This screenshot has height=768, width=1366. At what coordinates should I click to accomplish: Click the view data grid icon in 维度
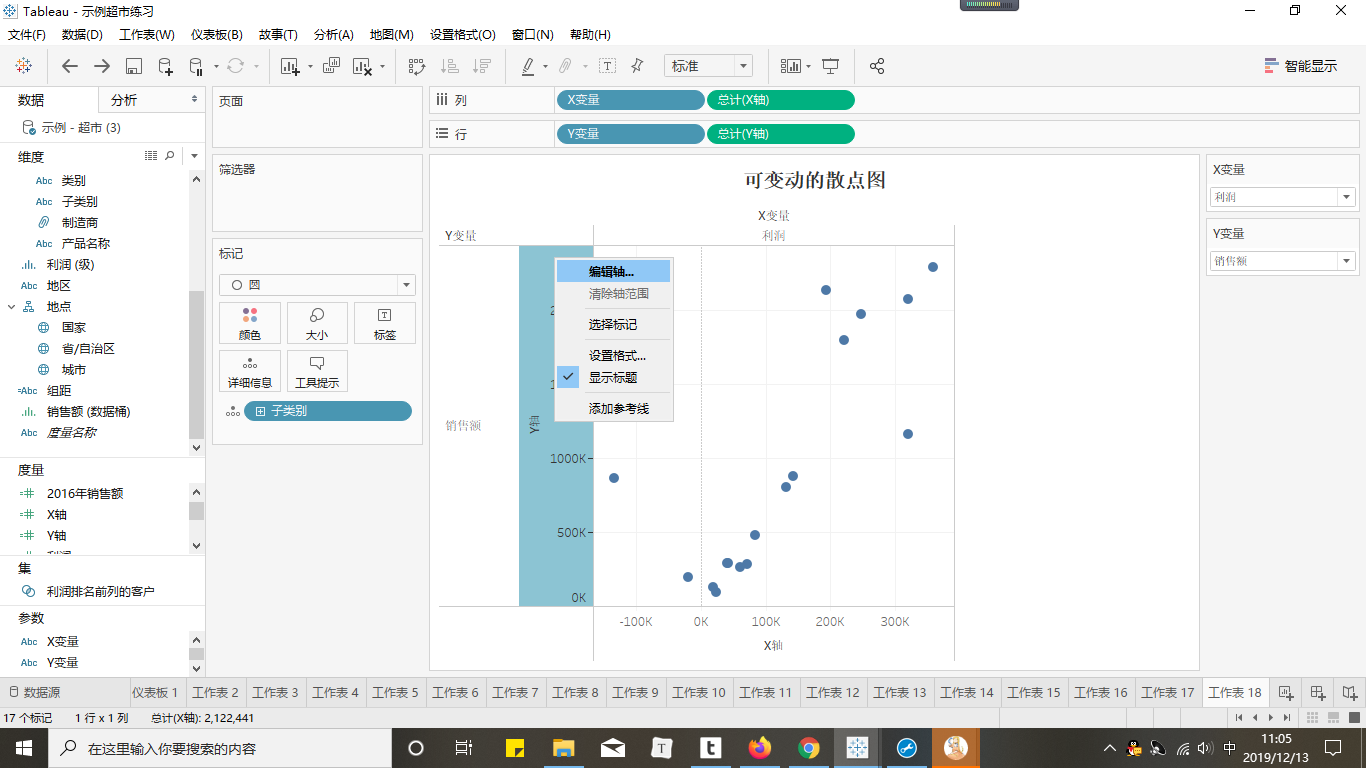tap(151, 156)
